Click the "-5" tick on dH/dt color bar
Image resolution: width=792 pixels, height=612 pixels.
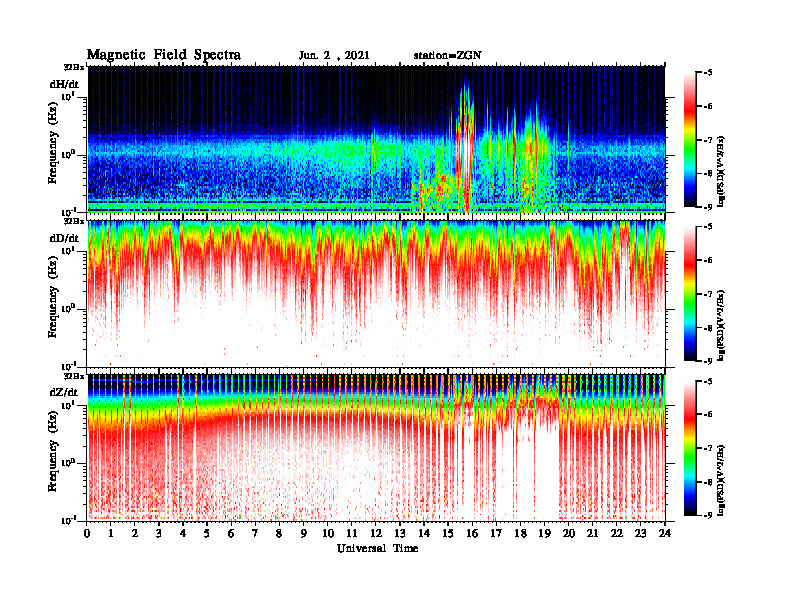click(x=707, y=73)
